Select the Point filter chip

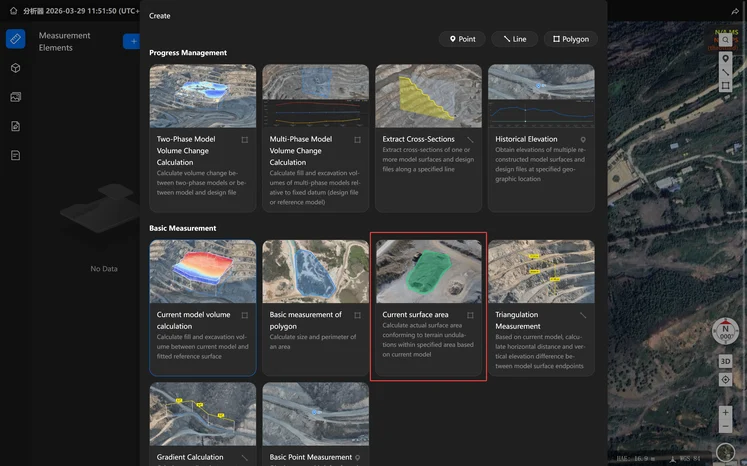pyautogui.click(x=462, y=39)
